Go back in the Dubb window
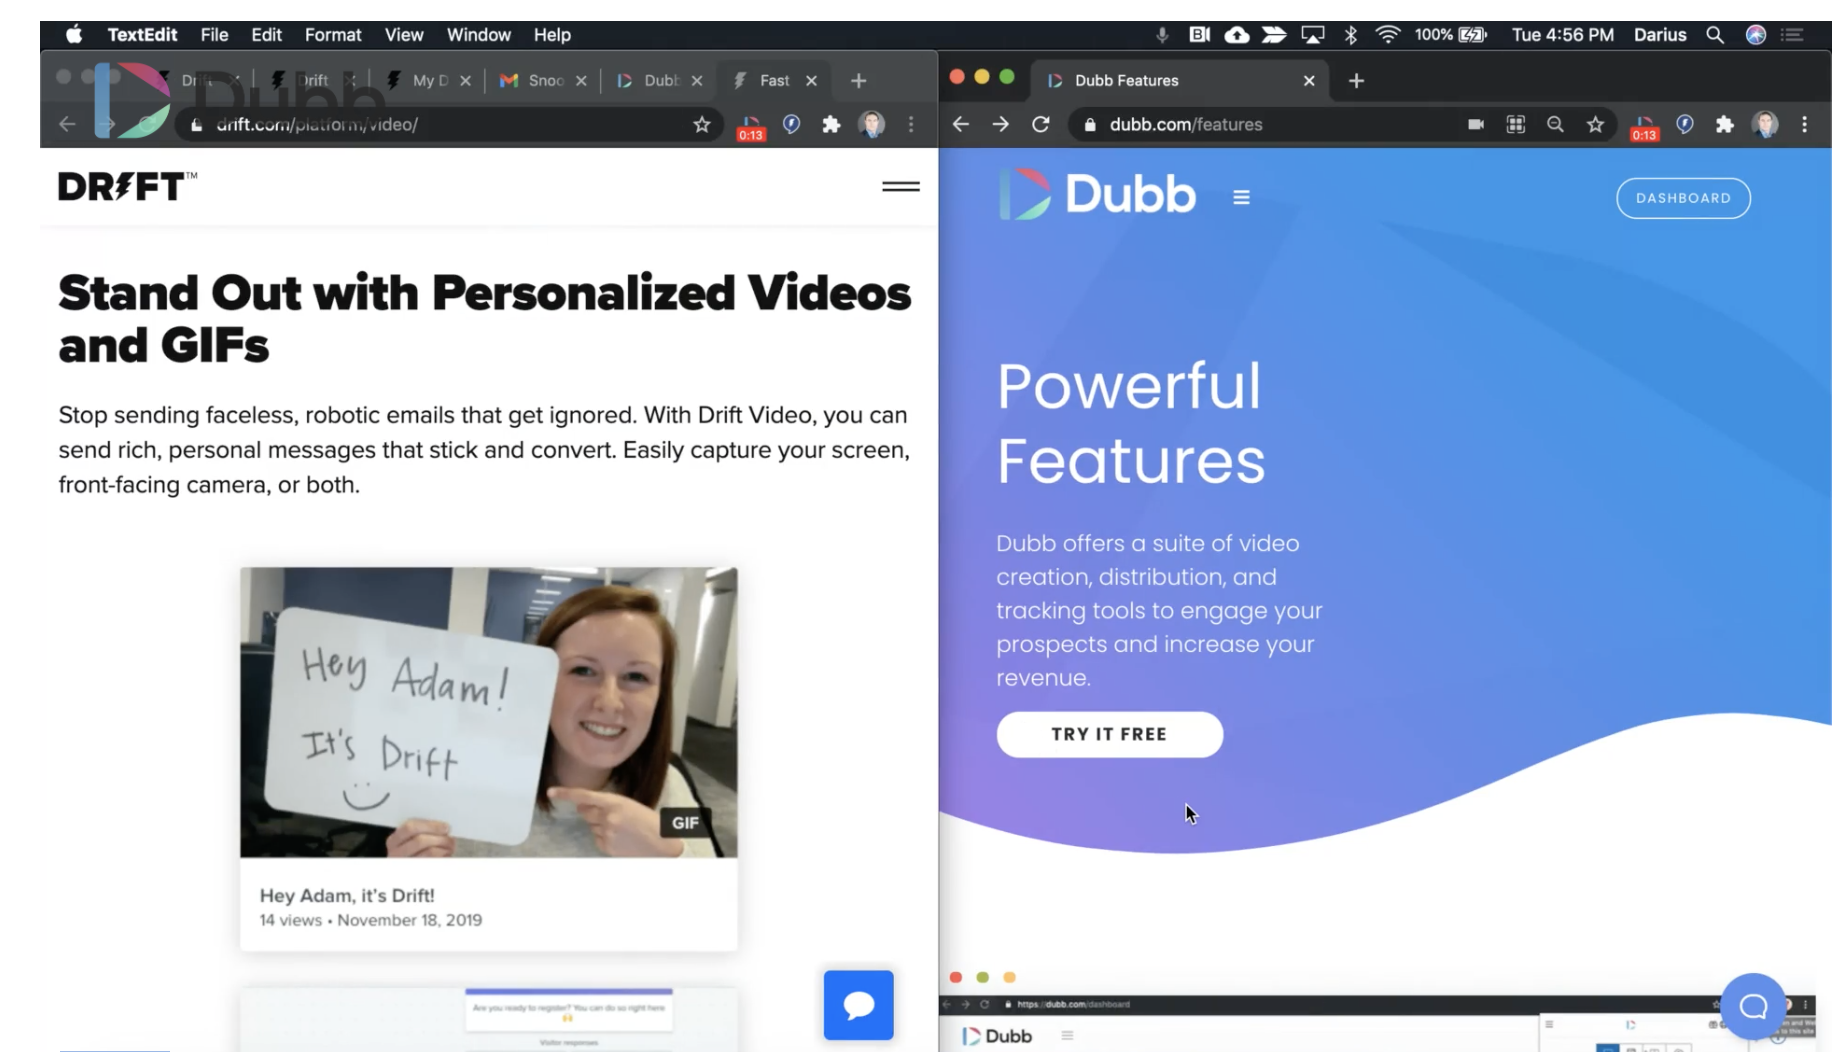This screenshot has width=1848, height=1052. [961, 124]
